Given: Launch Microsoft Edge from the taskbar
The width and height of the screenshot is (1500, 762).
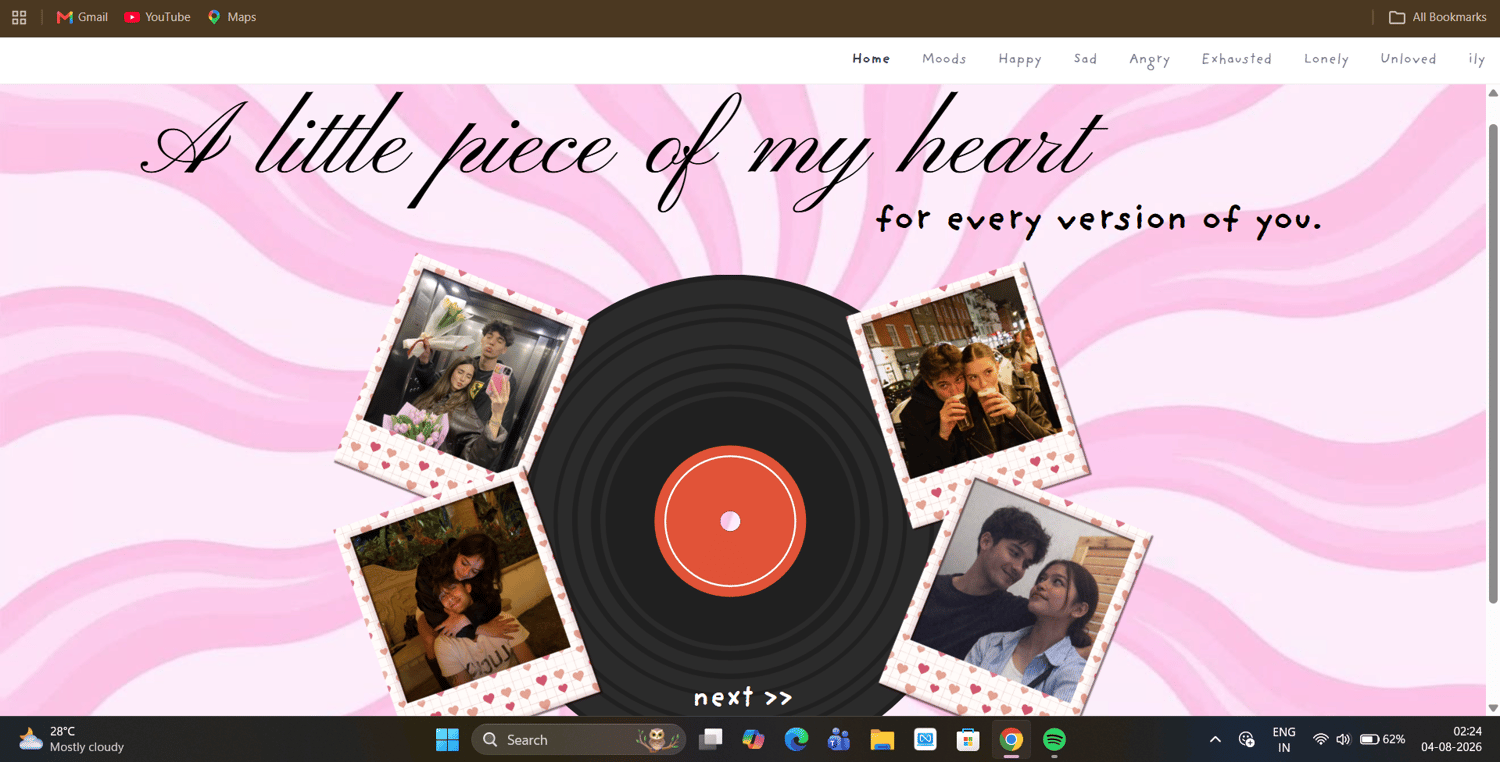Looking at the screenshot, I should pyautogui.click(x=796, y=740).
